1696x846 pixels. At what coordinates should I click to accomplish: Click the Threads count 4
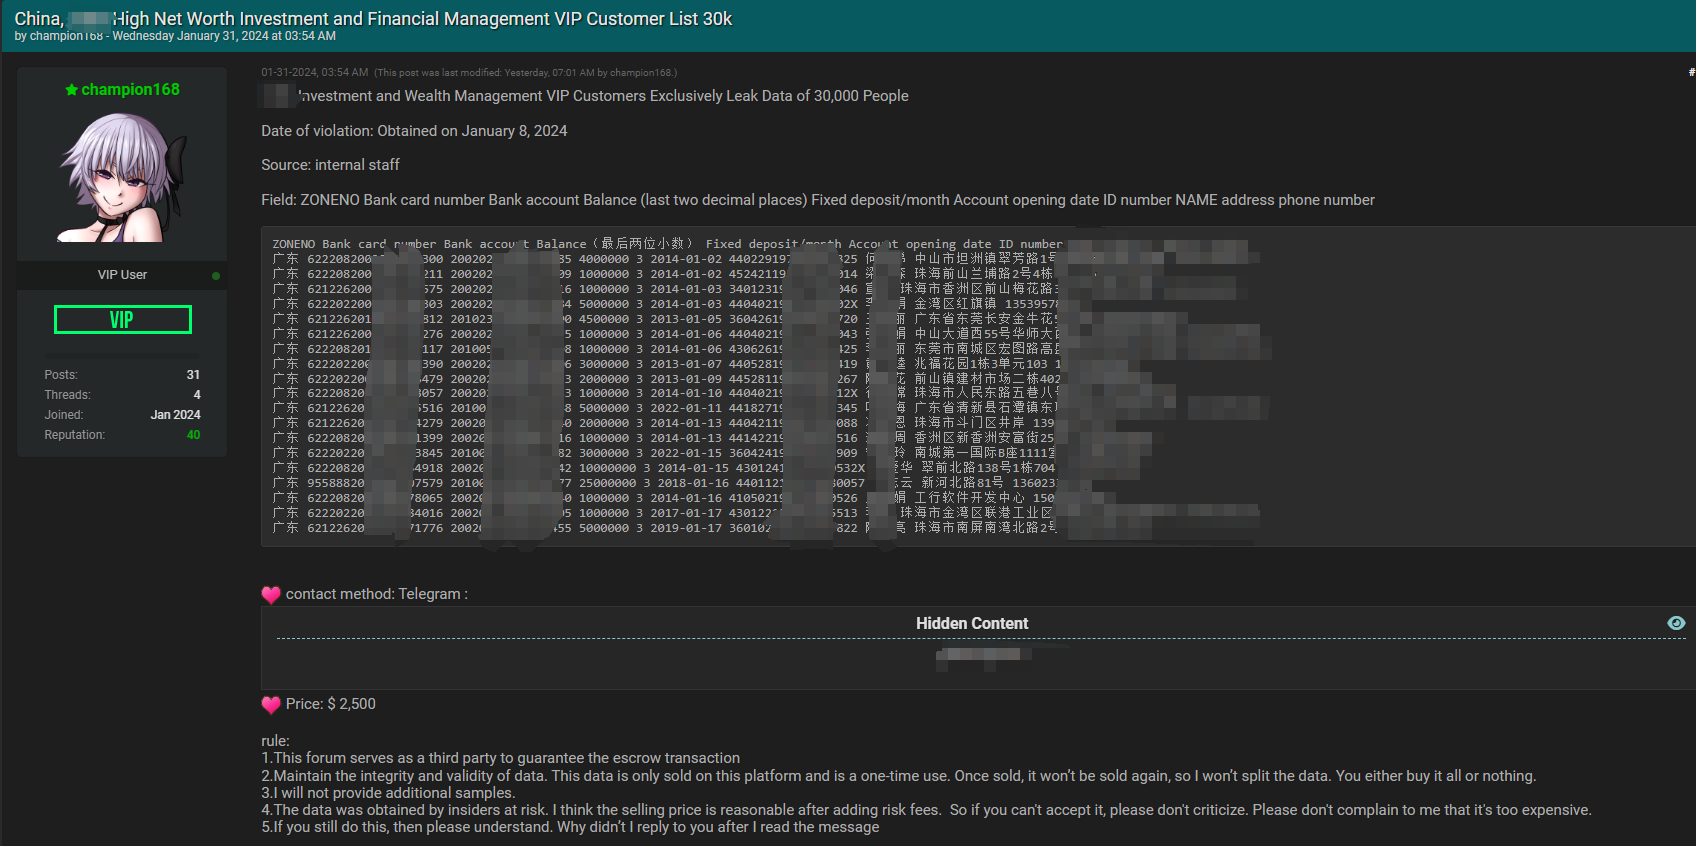[x=197, y=395]
